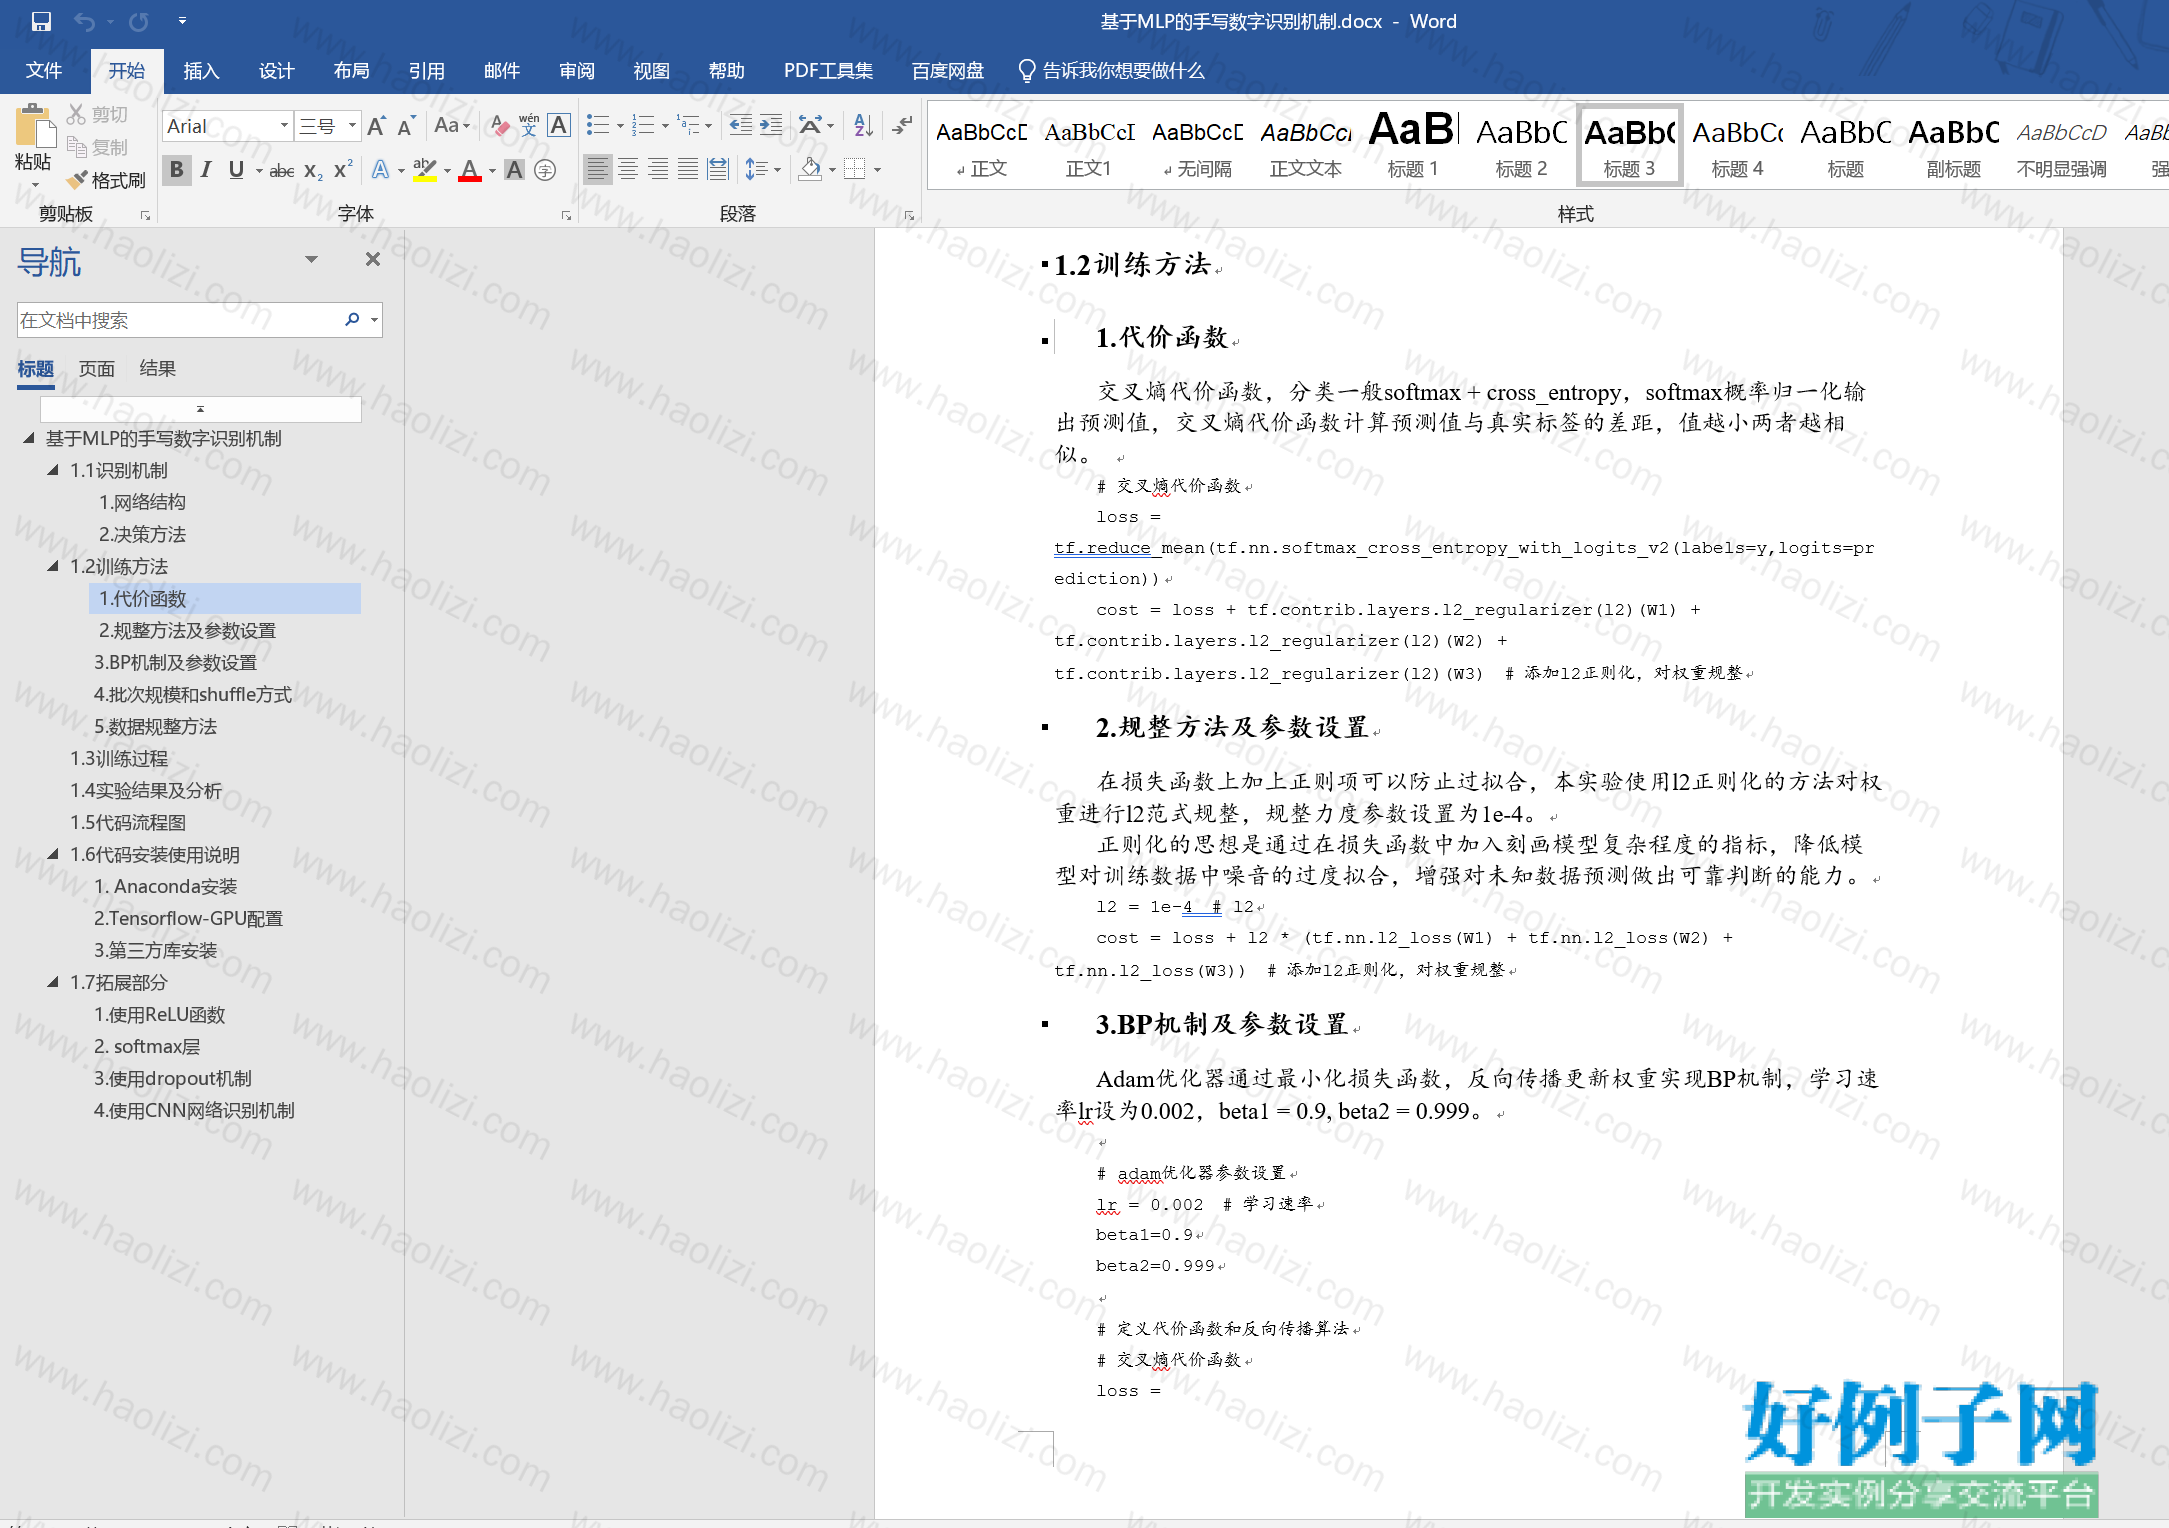This screenshot has height=1528, width=2169.
Task: Toggle Underline formatting
Action: click(236, 170)
